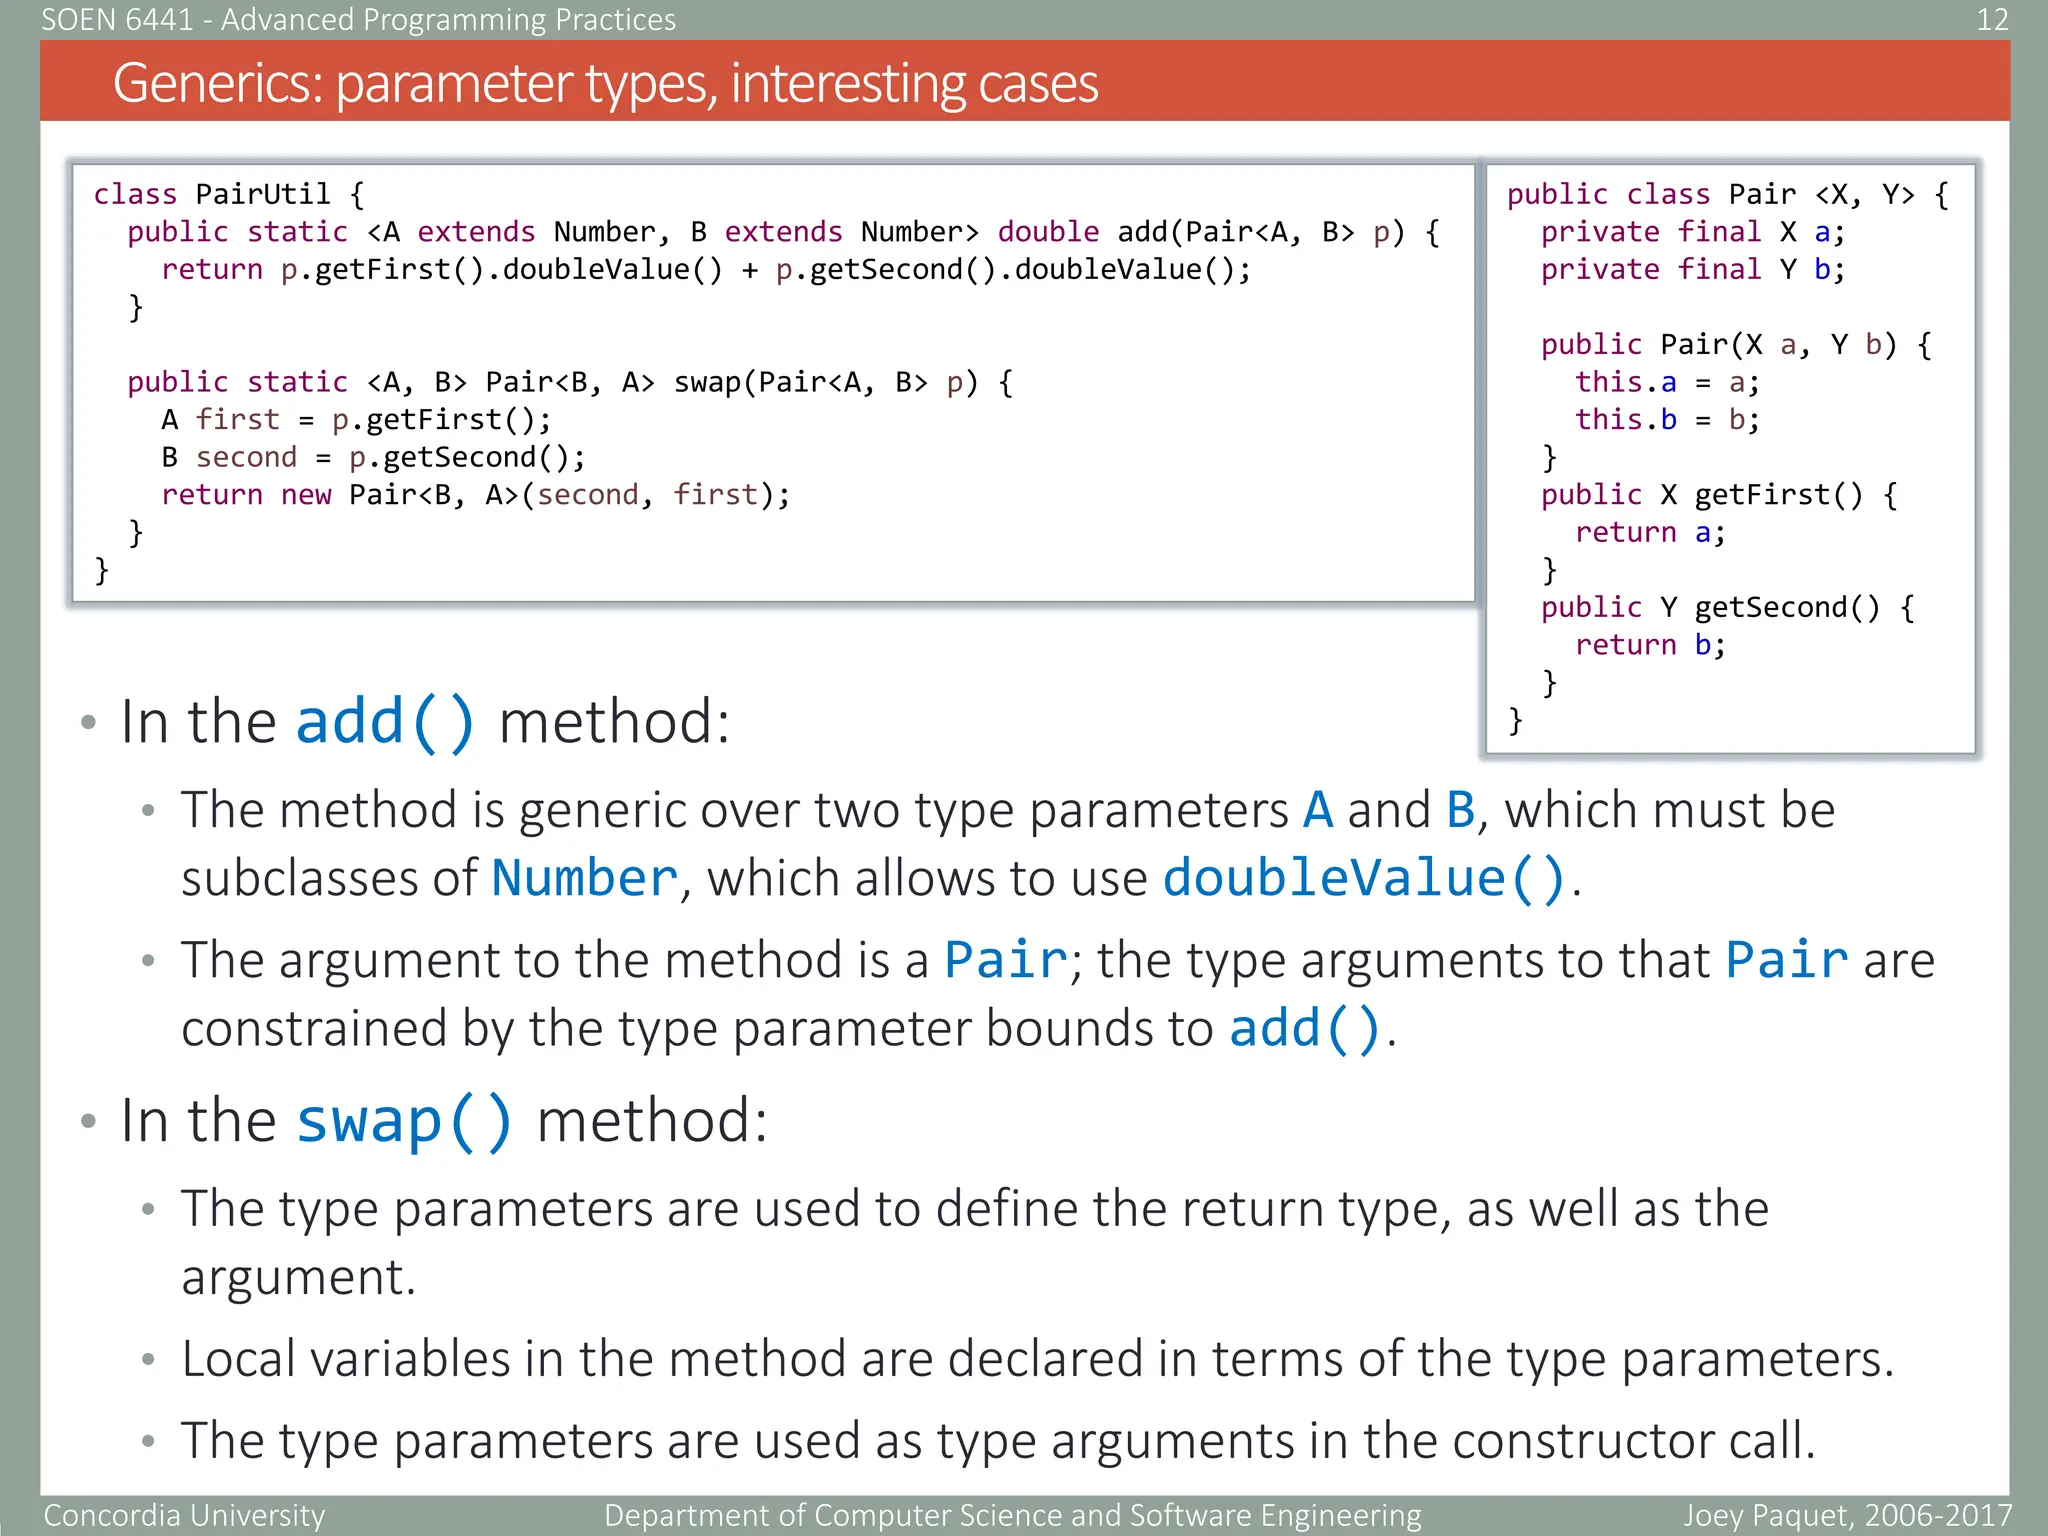Click the line 'this.a = a;'

click(1667, 382)
